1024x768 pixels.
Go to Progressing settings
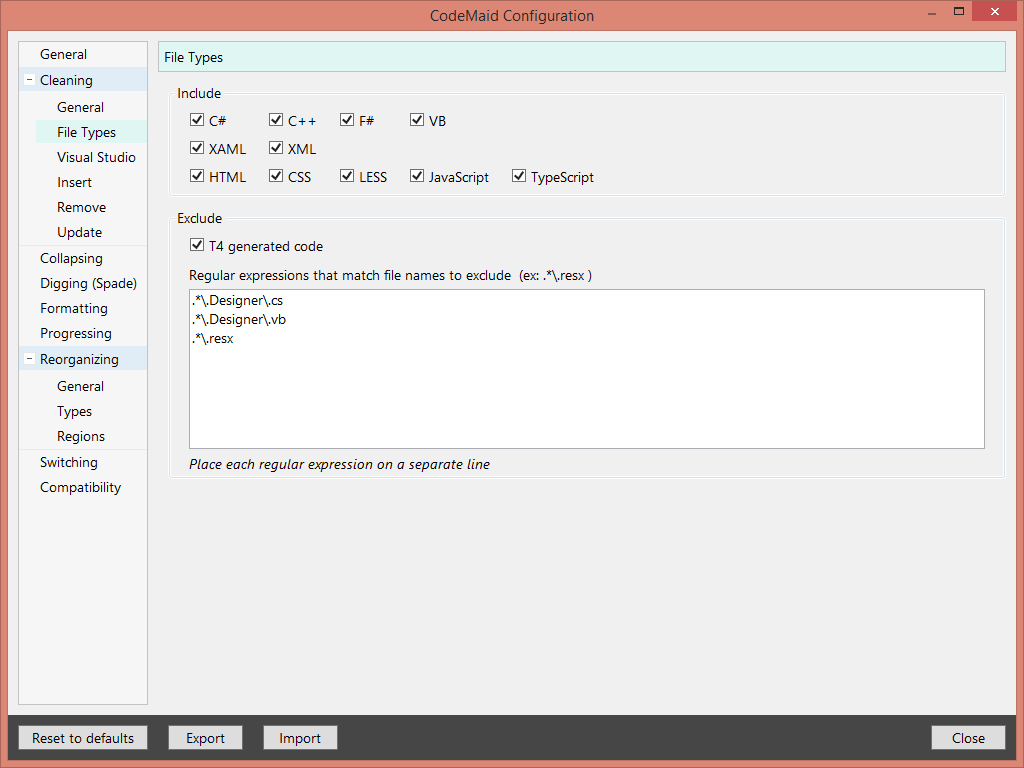click(76, 333)
